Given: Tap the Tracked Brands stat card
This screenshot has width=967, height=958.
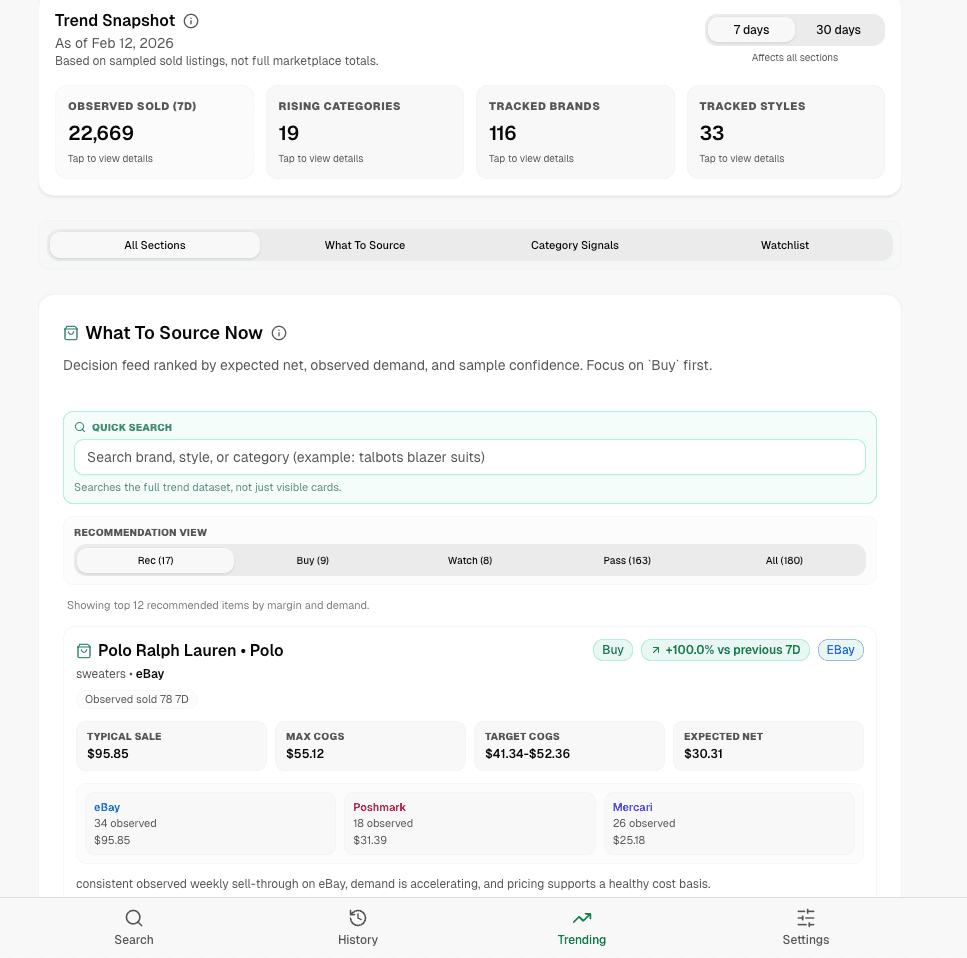Looking at the screenshot, I should click(x=575, y=131).
